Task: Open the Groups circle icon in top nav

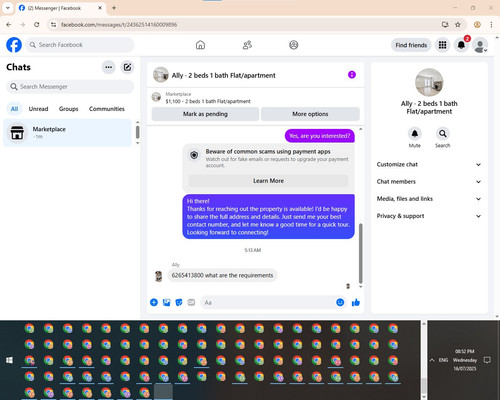Action: [x=294, y=45]
